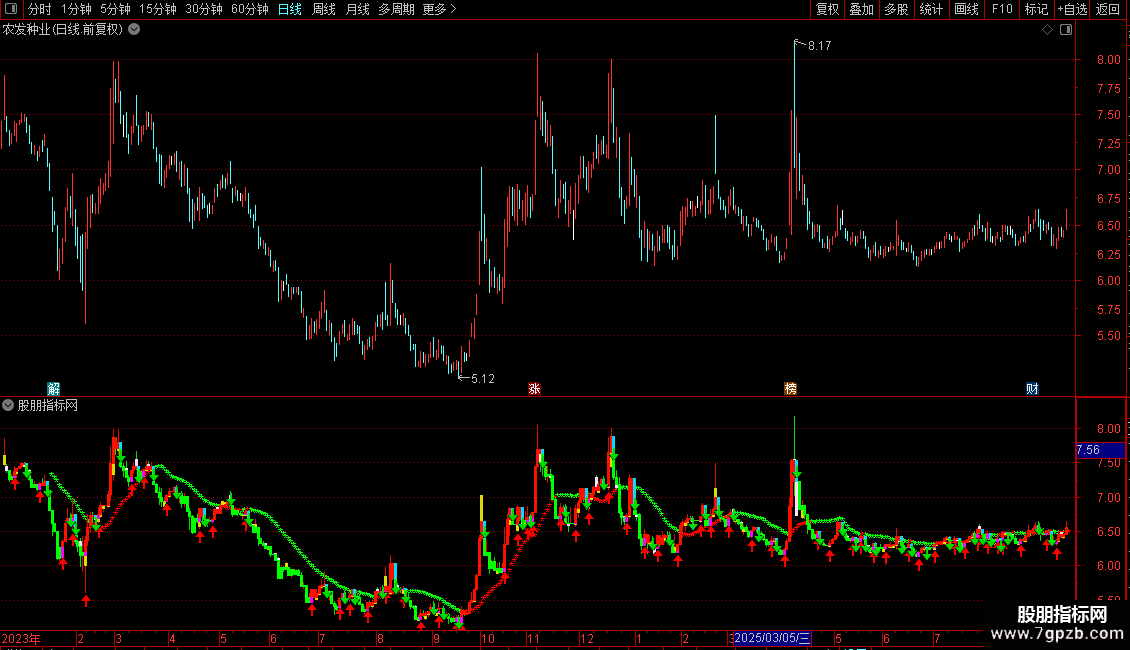This screenshot has height=650, width=1130.
Task: Open the 画线 drawing tools
Action: coord(966,9)
